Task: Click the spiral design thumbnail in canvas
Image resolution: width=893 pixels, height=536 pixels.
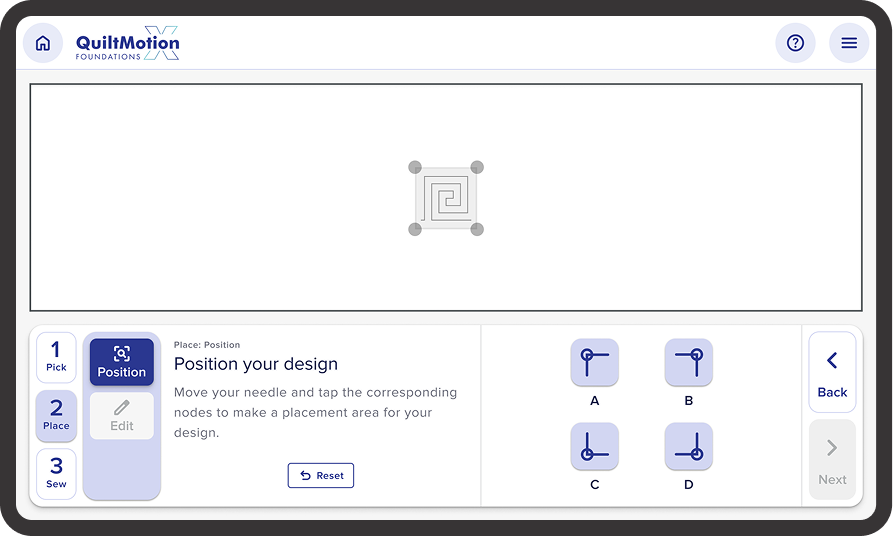Action: [x=446, y=198]
